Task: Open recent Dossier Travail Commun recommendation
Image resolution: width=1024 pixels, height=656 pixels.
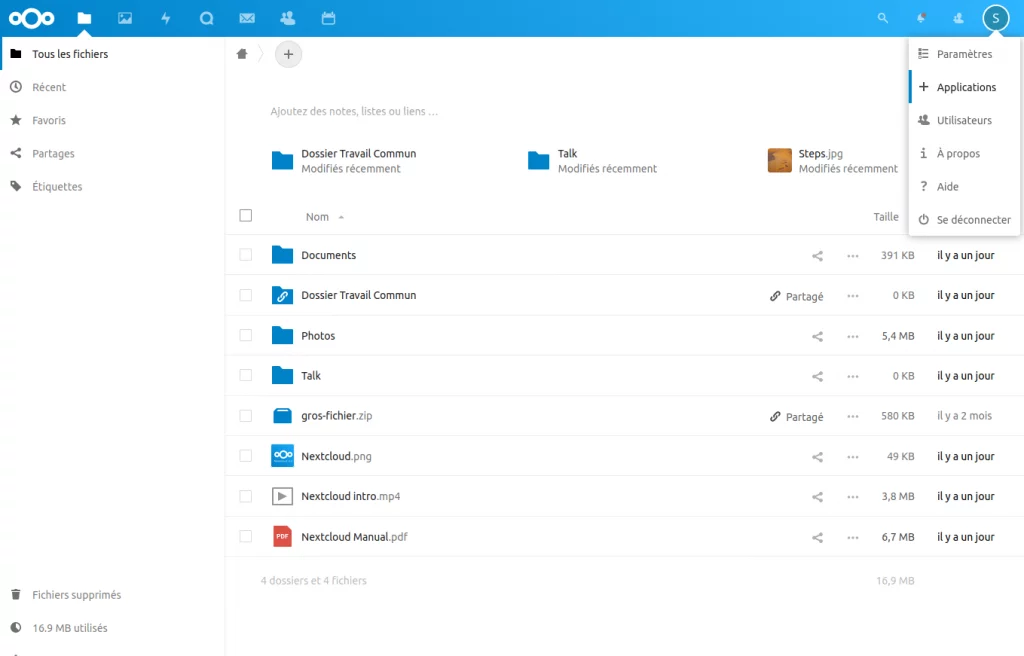Action: pyautogui.click(x=344, y=161)
